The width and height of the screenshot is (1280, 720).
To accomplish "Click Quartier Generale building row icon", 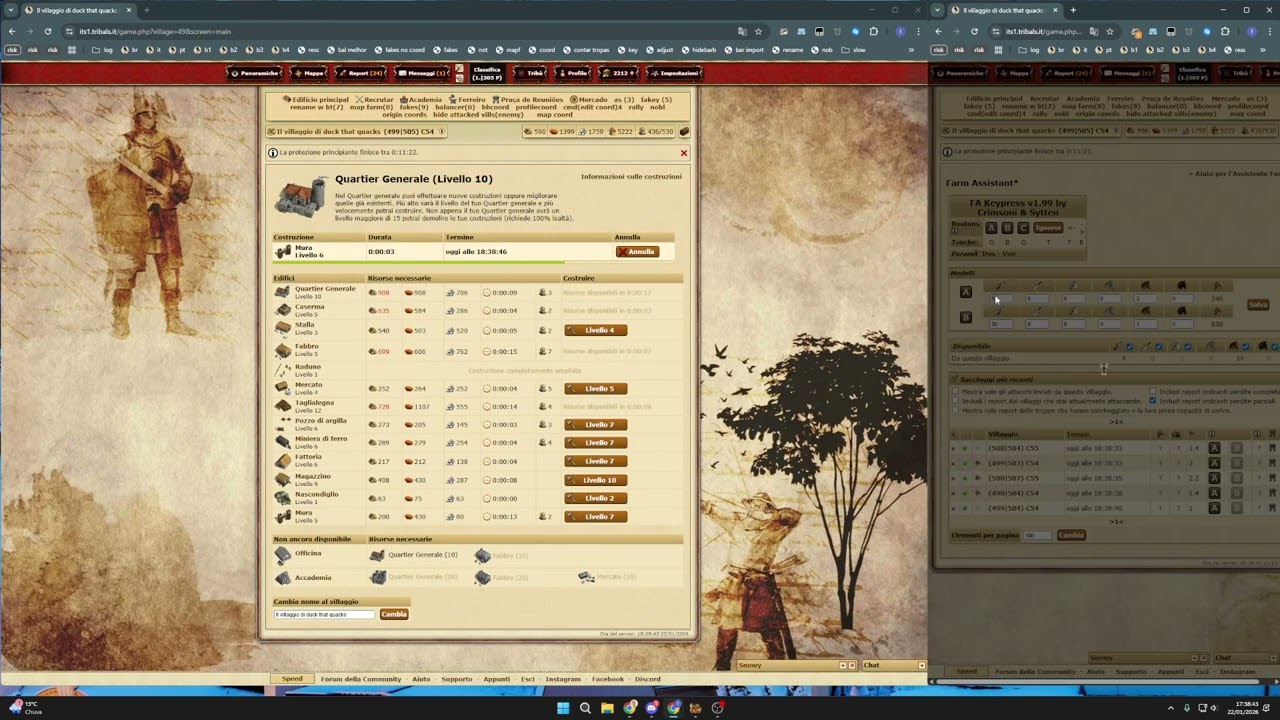I will (283, 293).
